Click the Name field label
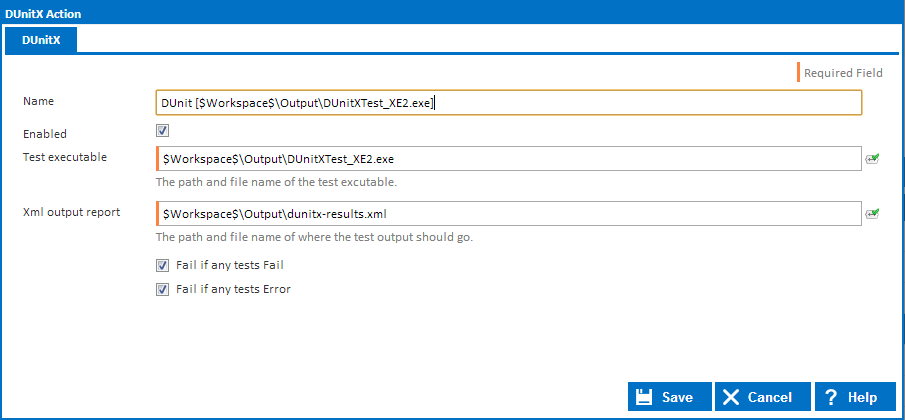 38,101
